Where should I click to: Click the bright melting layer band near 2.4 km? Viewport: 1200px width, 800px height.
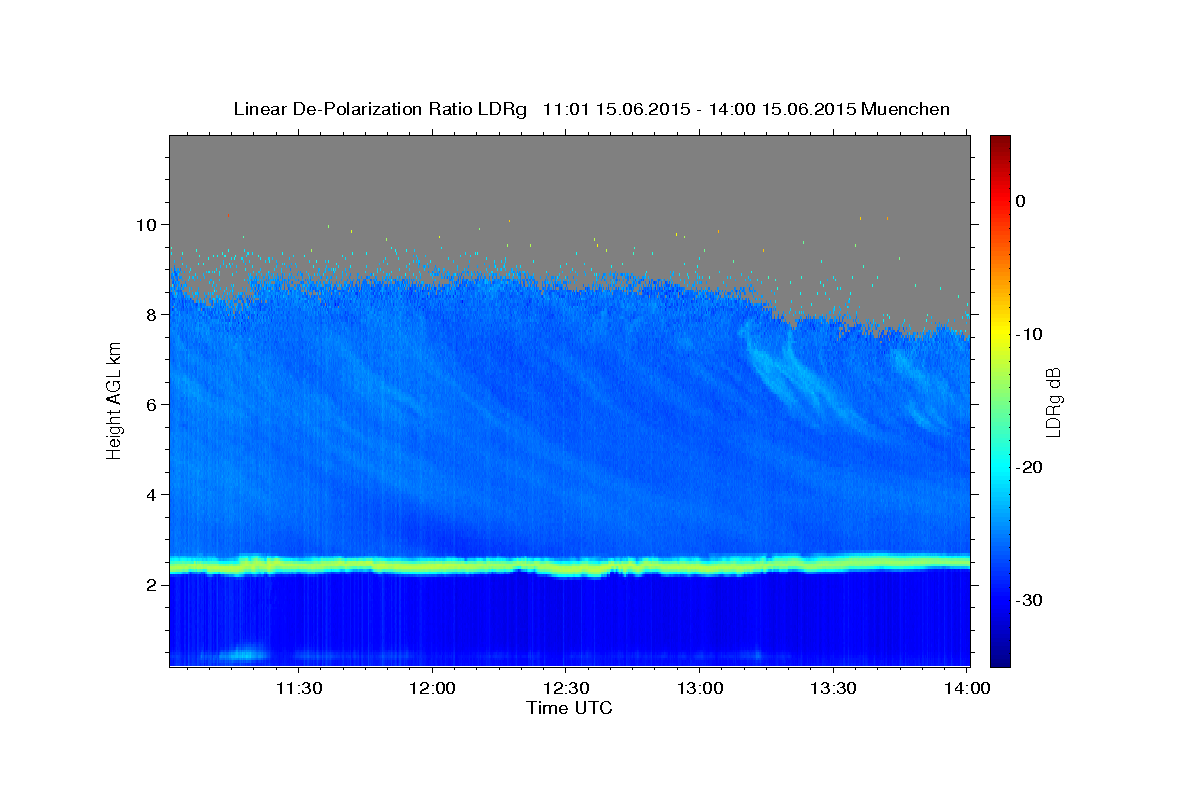(x=569, y=566)
